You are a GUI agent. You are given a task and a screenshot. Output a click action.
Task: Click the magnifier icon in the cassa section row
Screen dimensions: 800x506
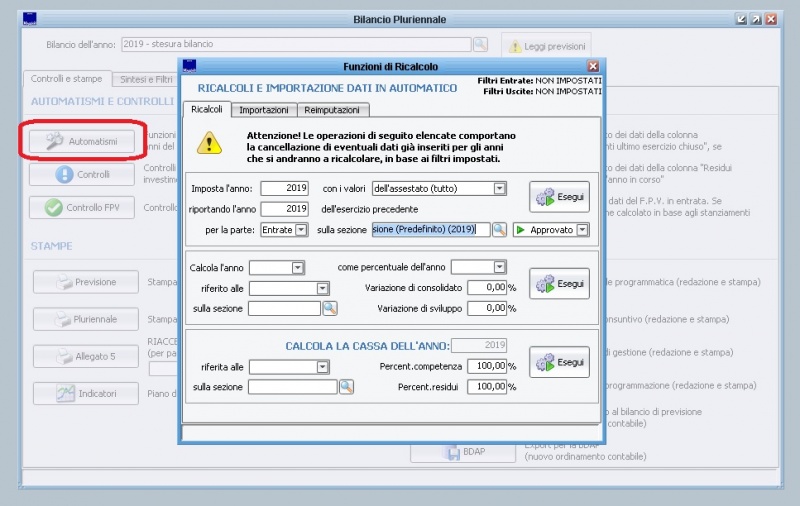[x=346, y=387]
